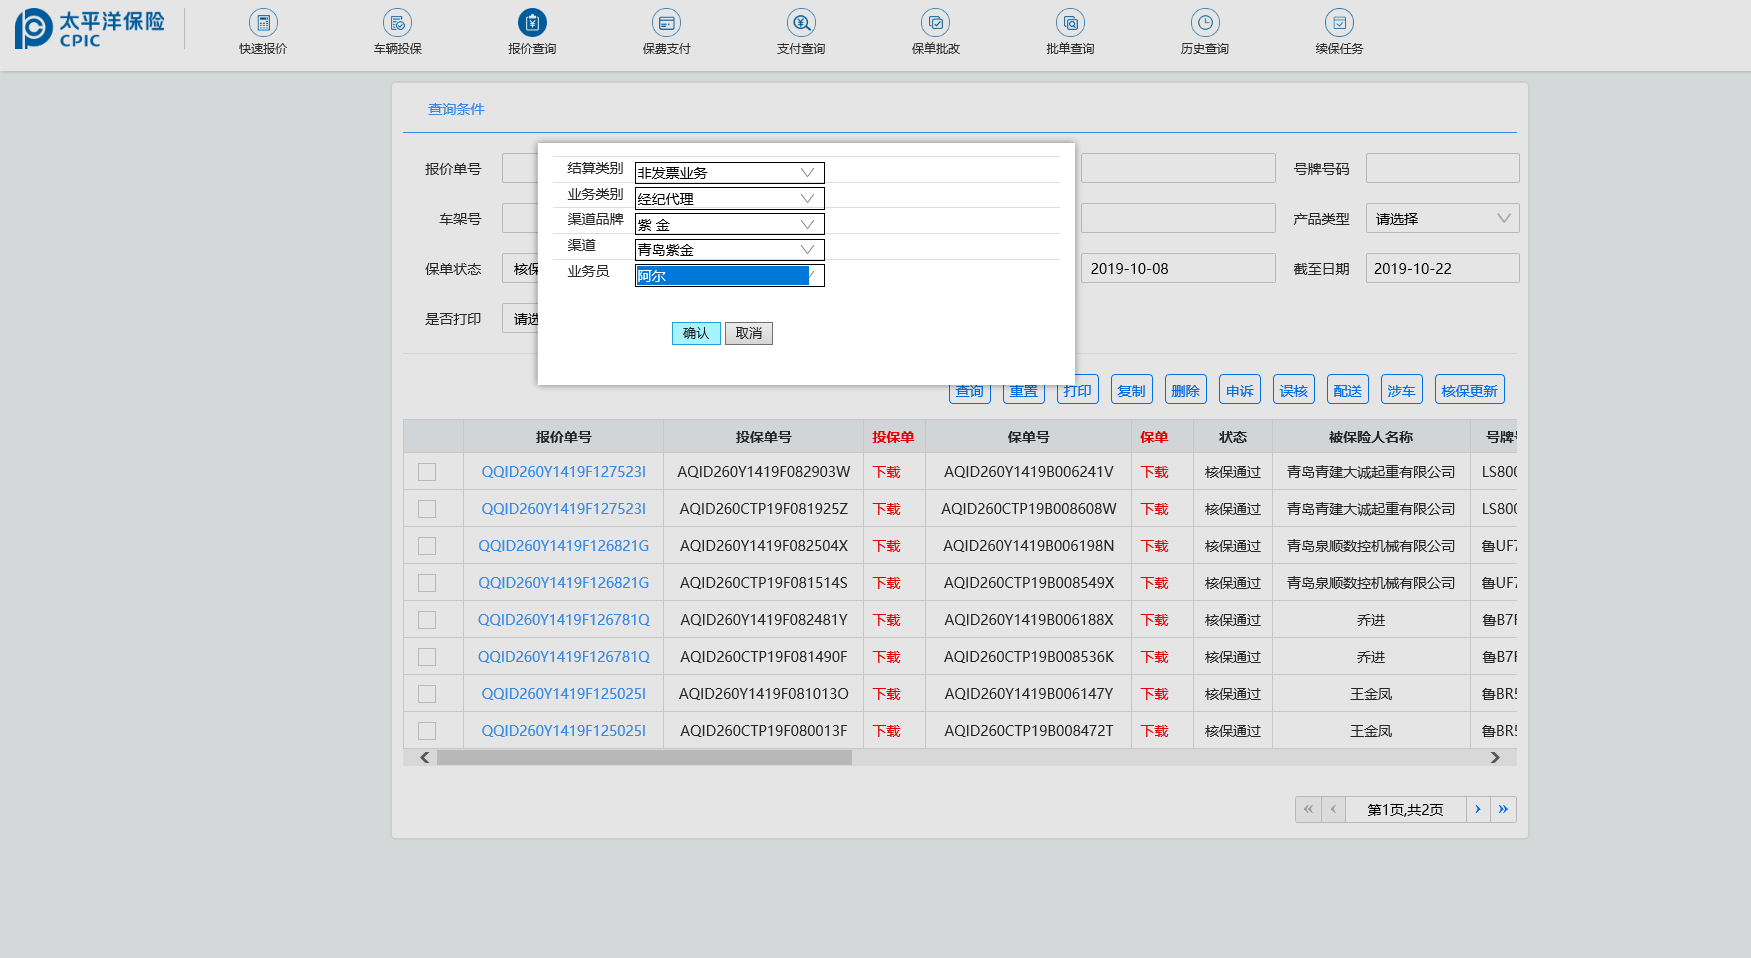Open the 车辆投保 vehicle insurance icon
This screenshot has width=1751, height=958.
(x=397, y=23)
